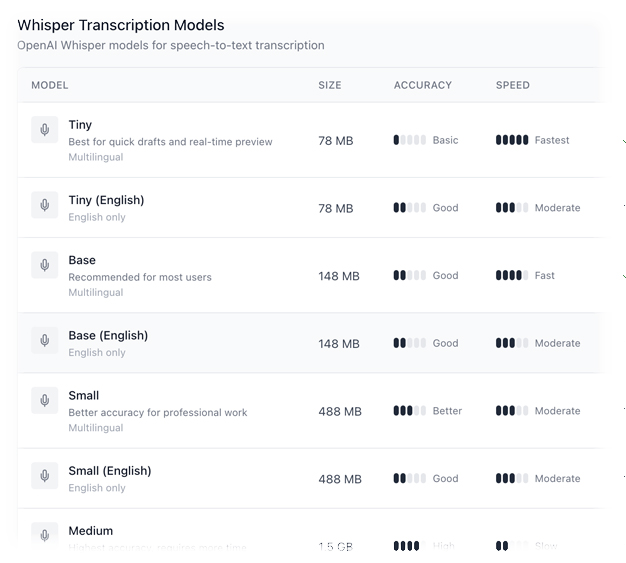Click the Medium model microphone icon

[x=44, y=535]
